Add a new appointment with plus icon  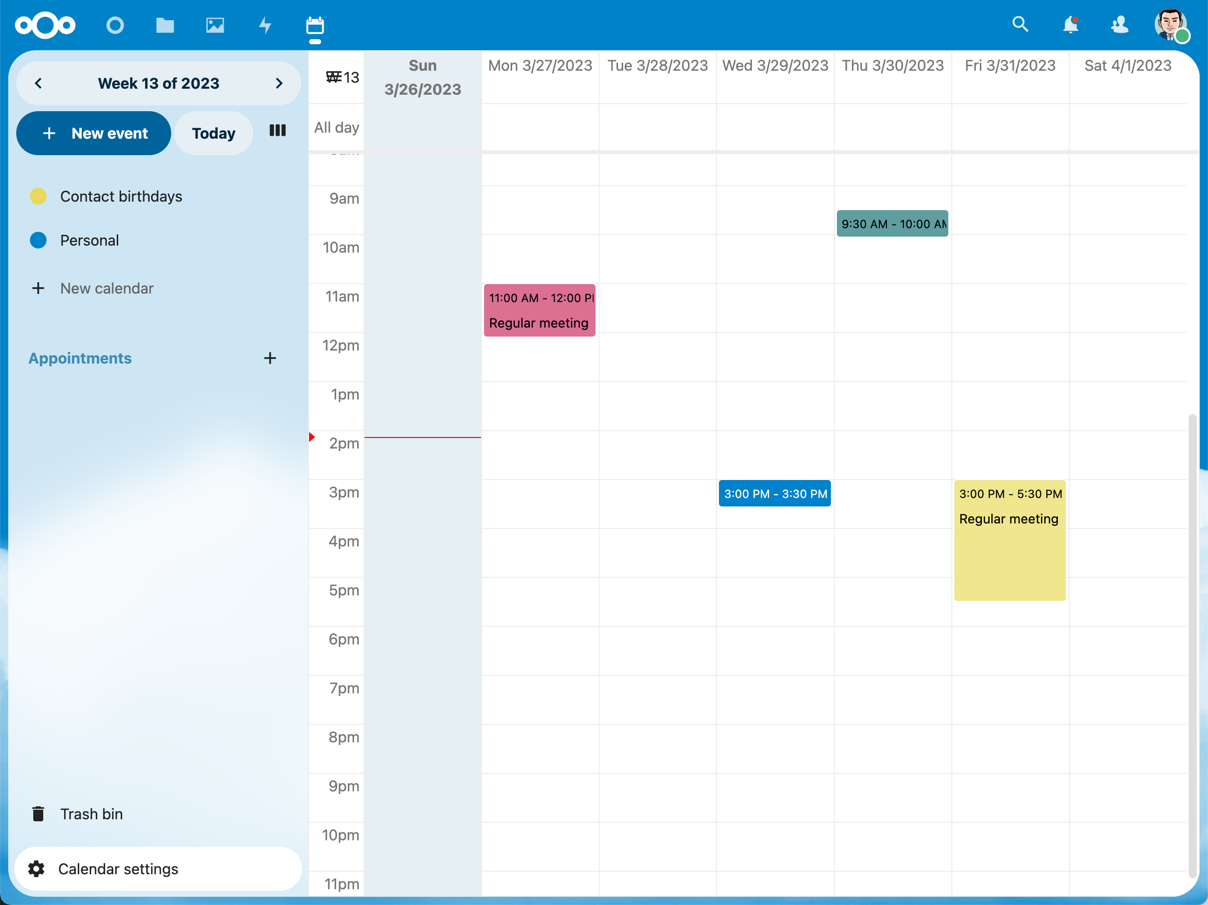270,358
